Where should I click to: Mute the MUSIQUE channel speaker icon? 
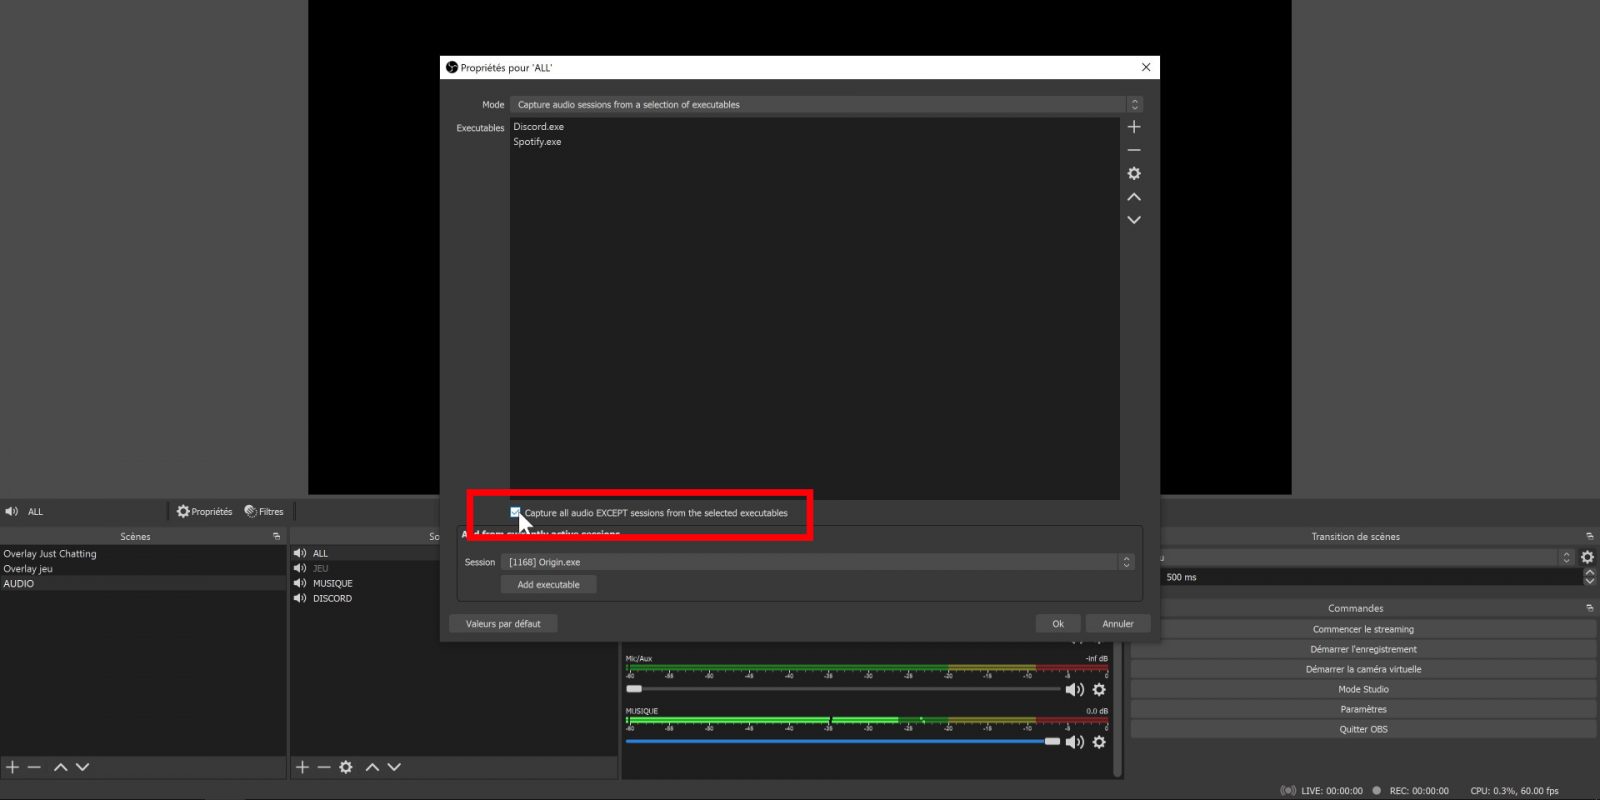point(1074,742)
